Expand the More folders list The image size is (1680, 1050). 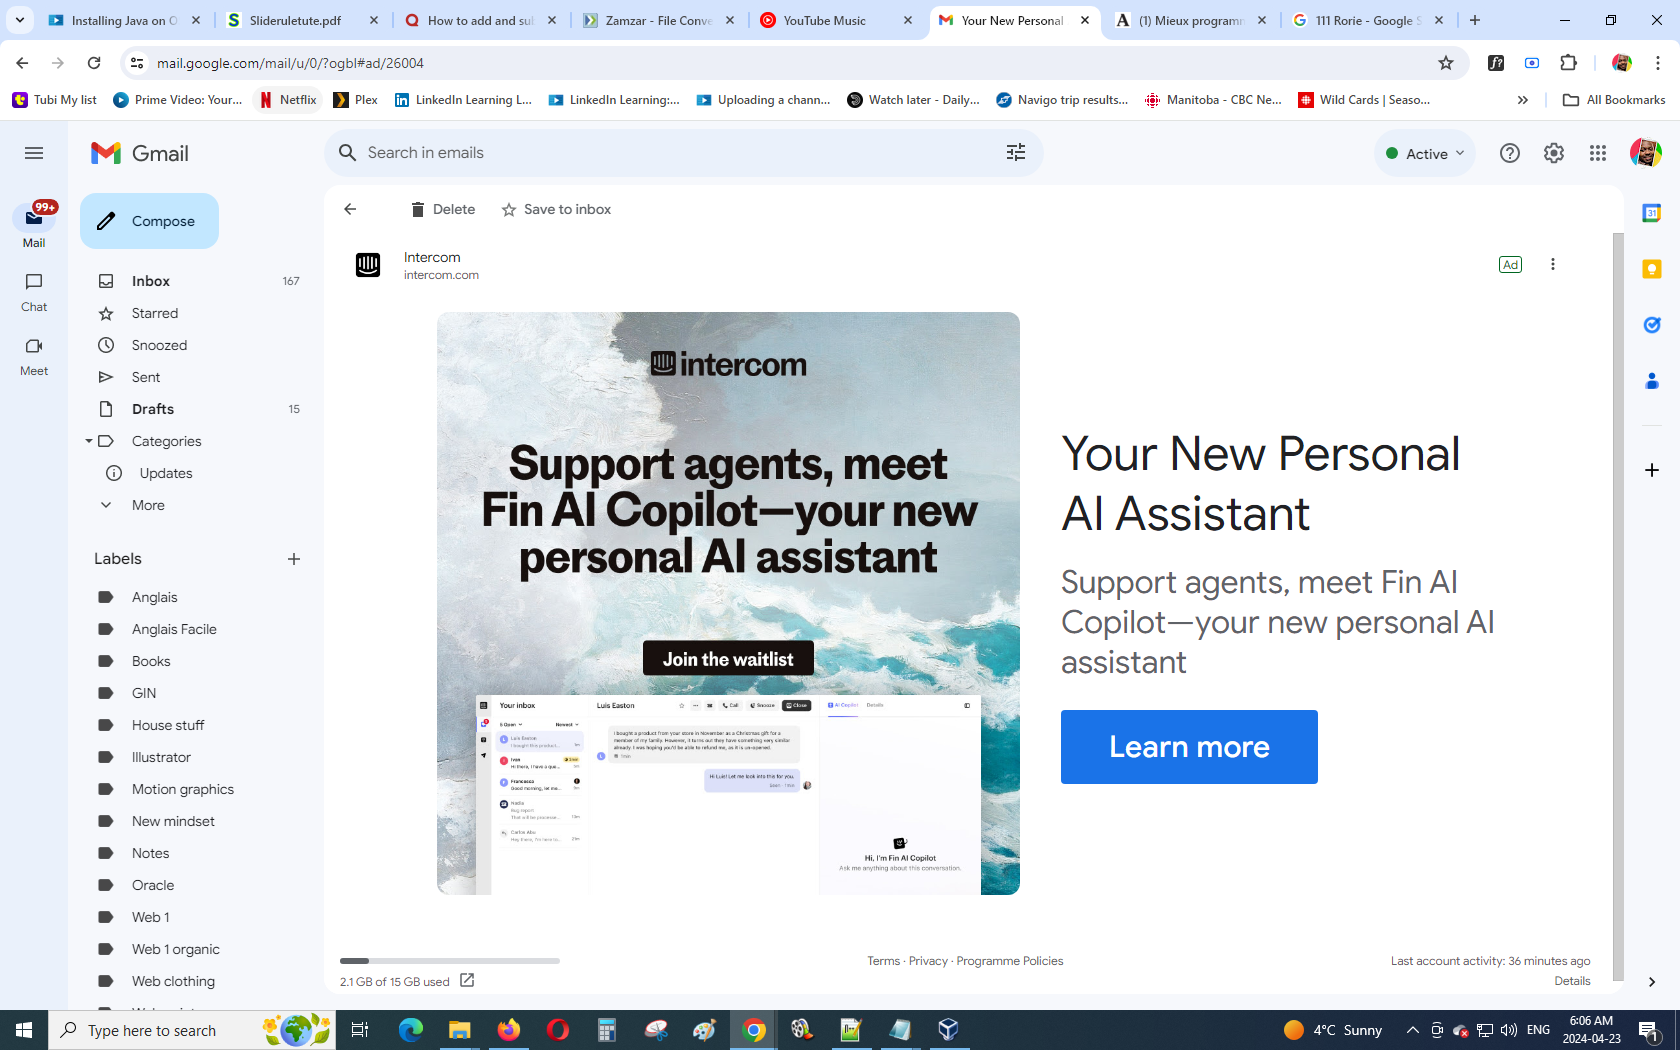coord(148,505)
